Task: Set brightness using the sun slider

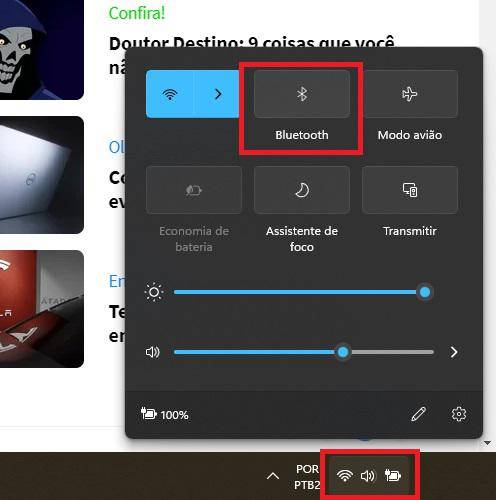Action: pos(303,292)
